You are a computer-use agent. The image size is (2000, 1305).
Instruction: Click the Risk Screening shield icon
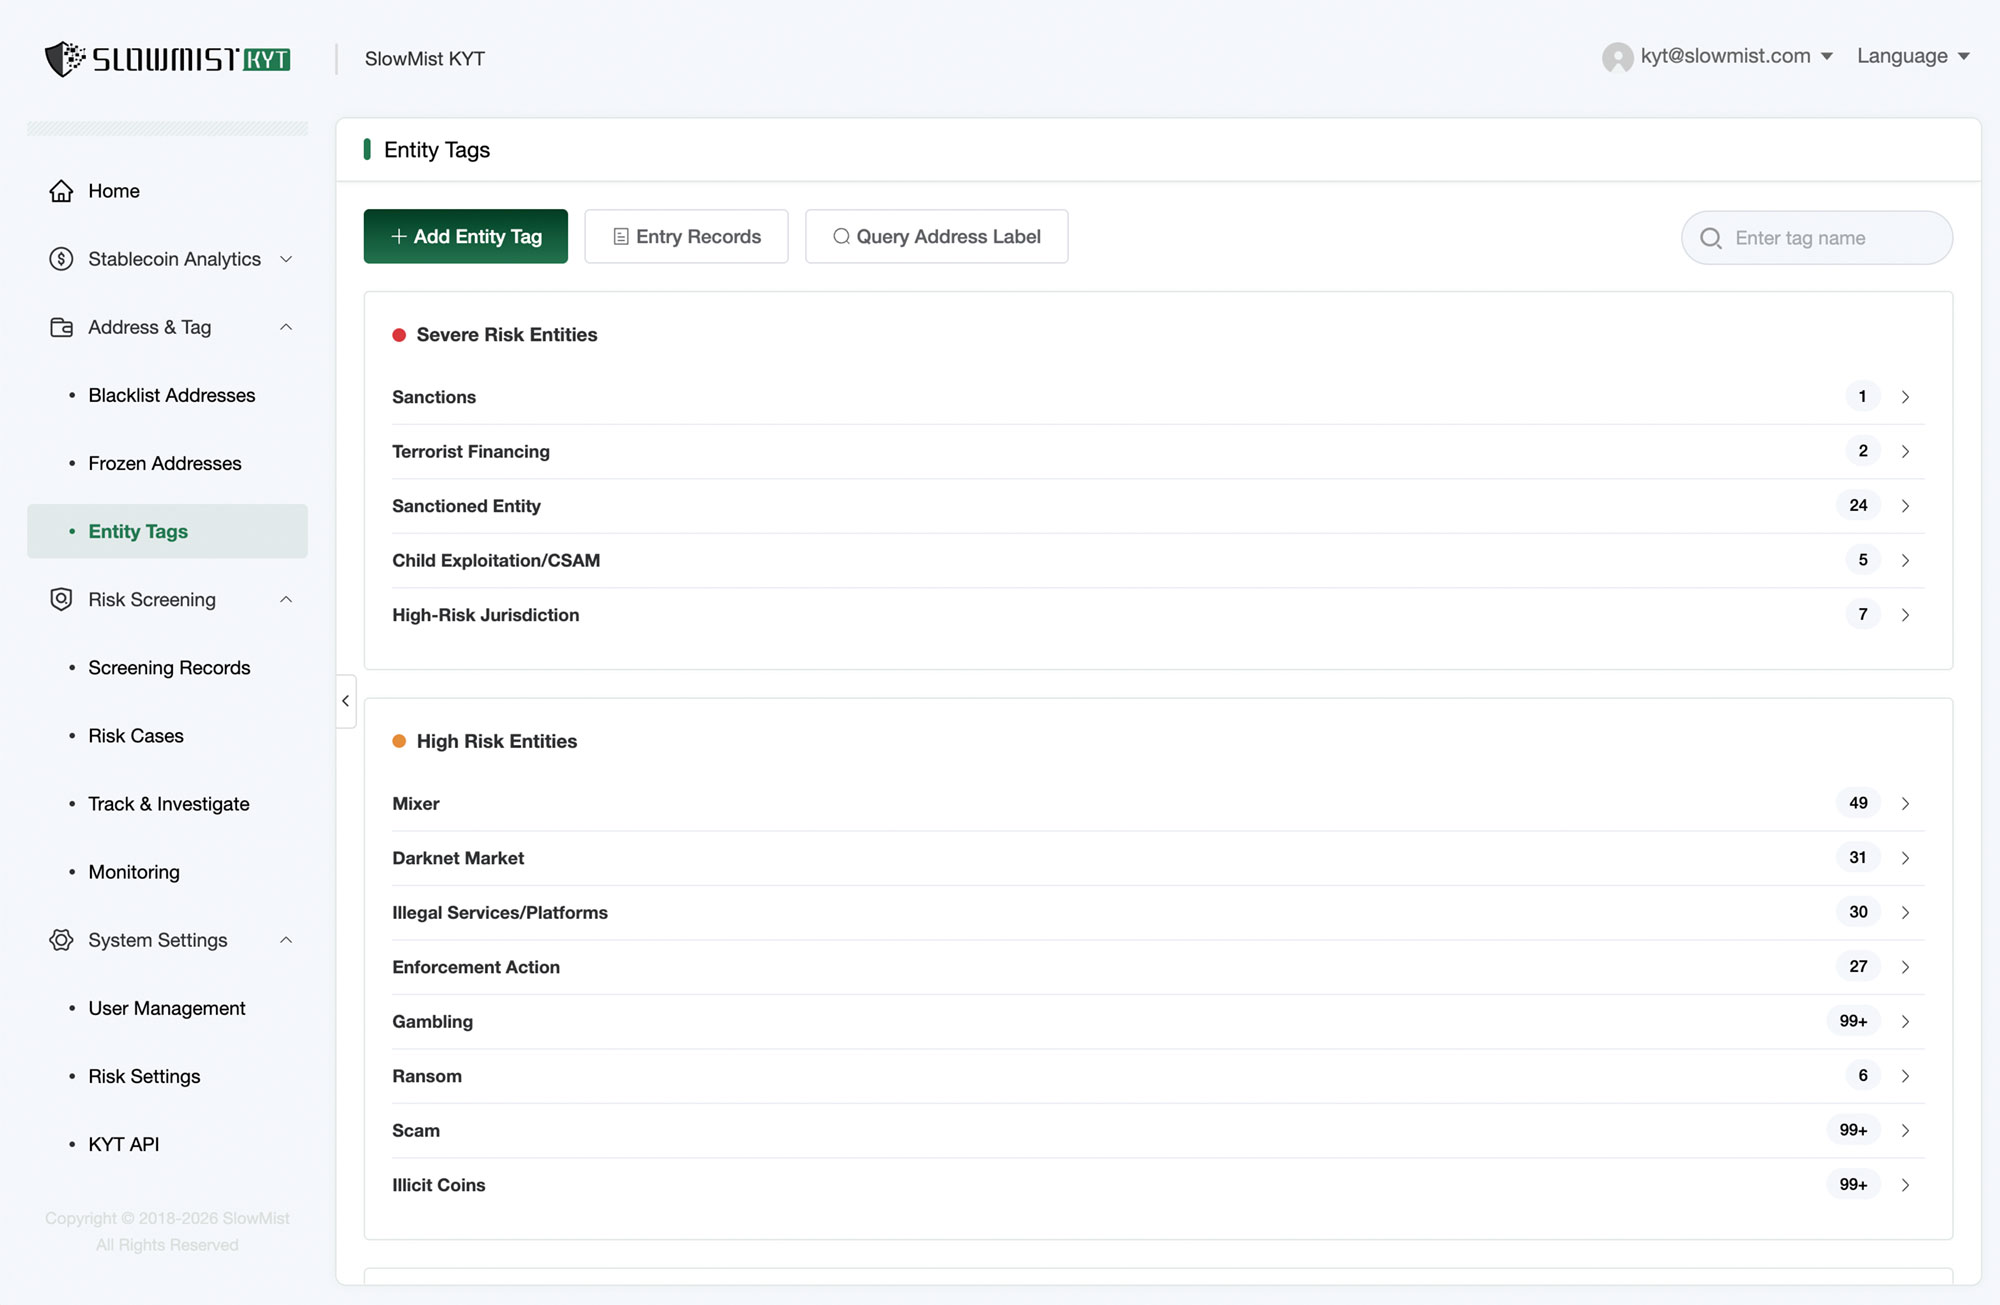click(61, 599)
